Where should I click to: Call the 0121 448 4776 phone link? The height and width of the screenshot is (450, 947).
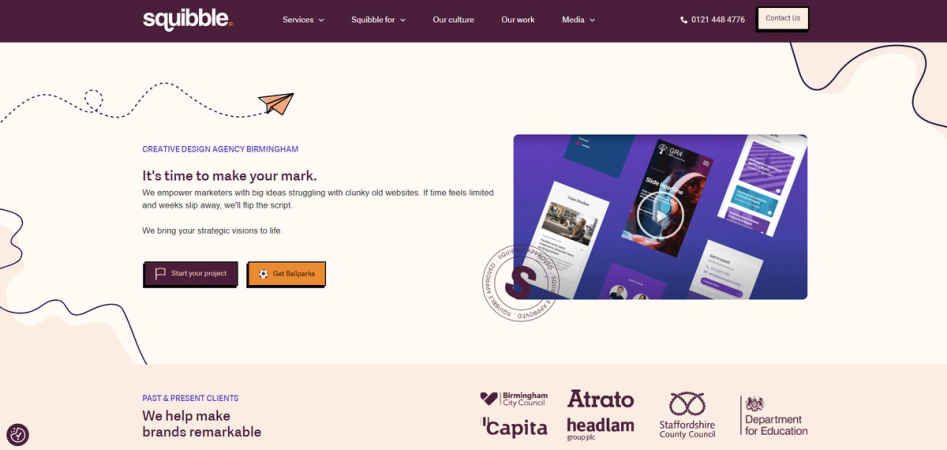(713, 20)
